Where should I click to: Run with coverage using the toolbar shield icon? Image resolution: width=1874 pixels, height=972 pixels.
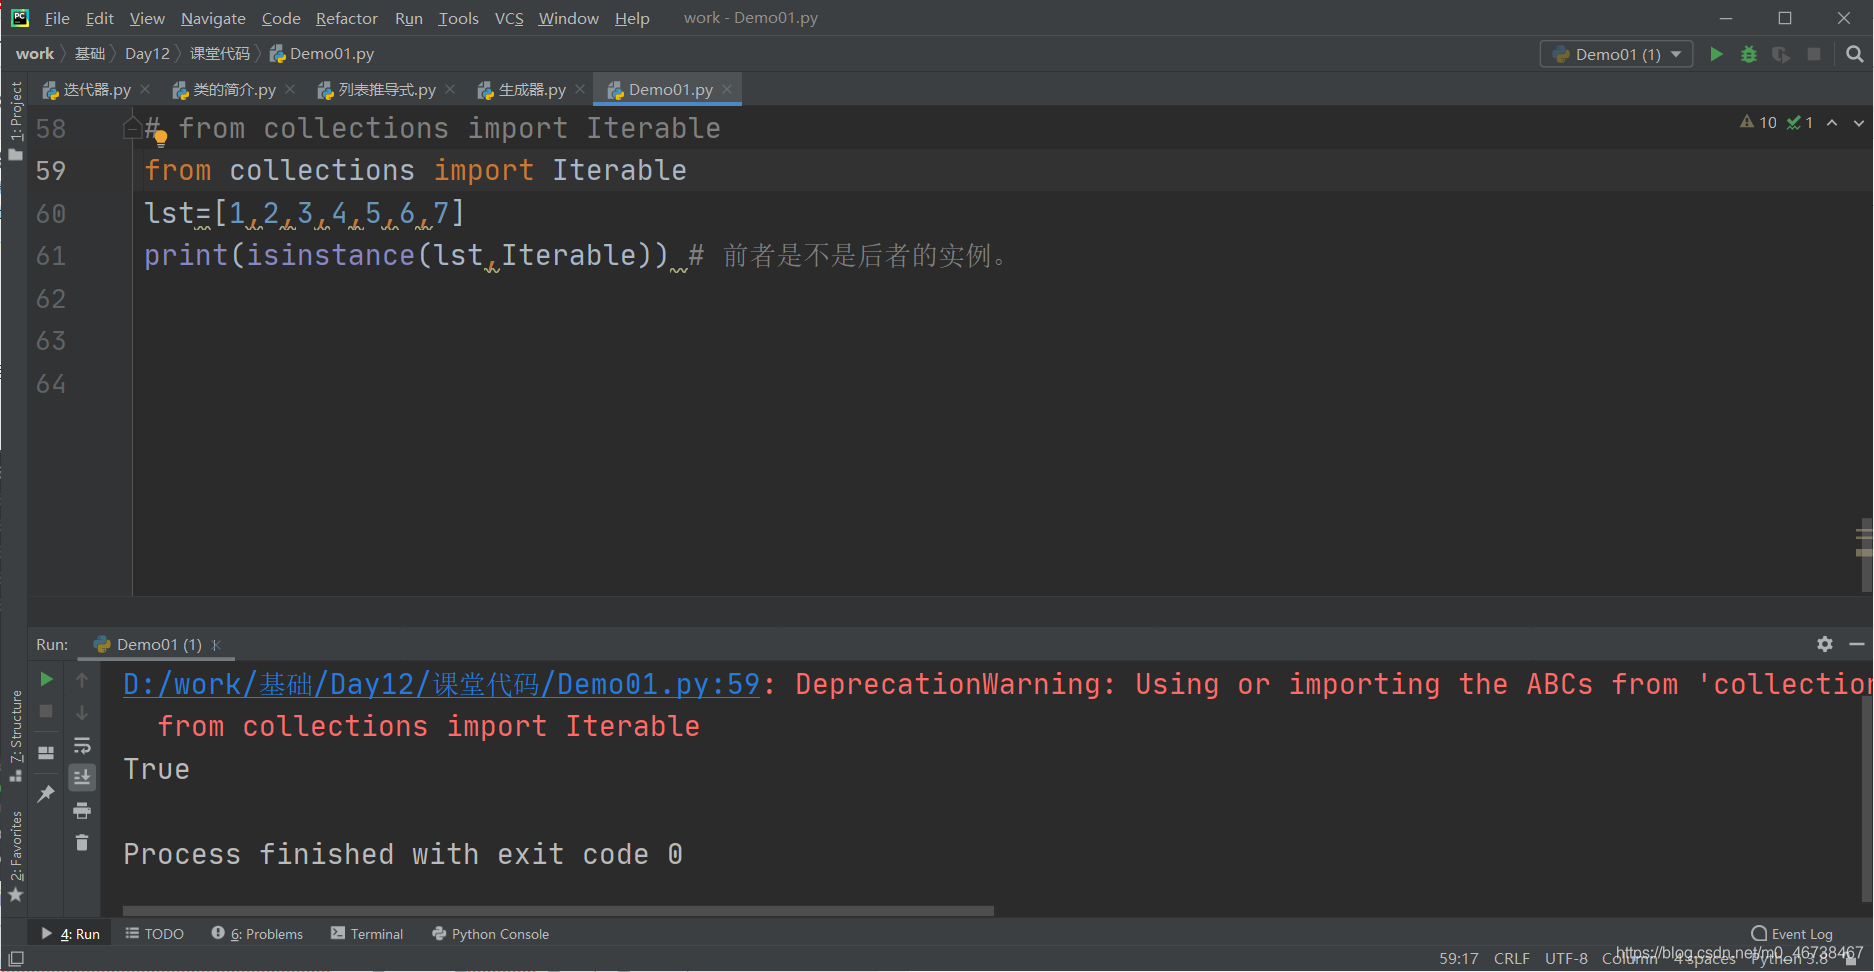click(1781, 54)
